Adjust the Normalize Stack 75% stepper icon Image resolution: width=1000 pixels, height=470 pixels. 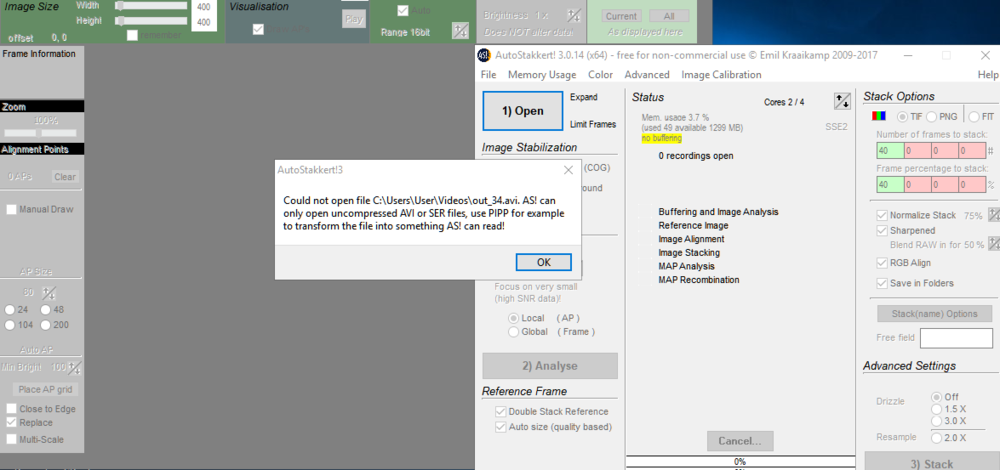pyautogui.click(x=994, y=215)
